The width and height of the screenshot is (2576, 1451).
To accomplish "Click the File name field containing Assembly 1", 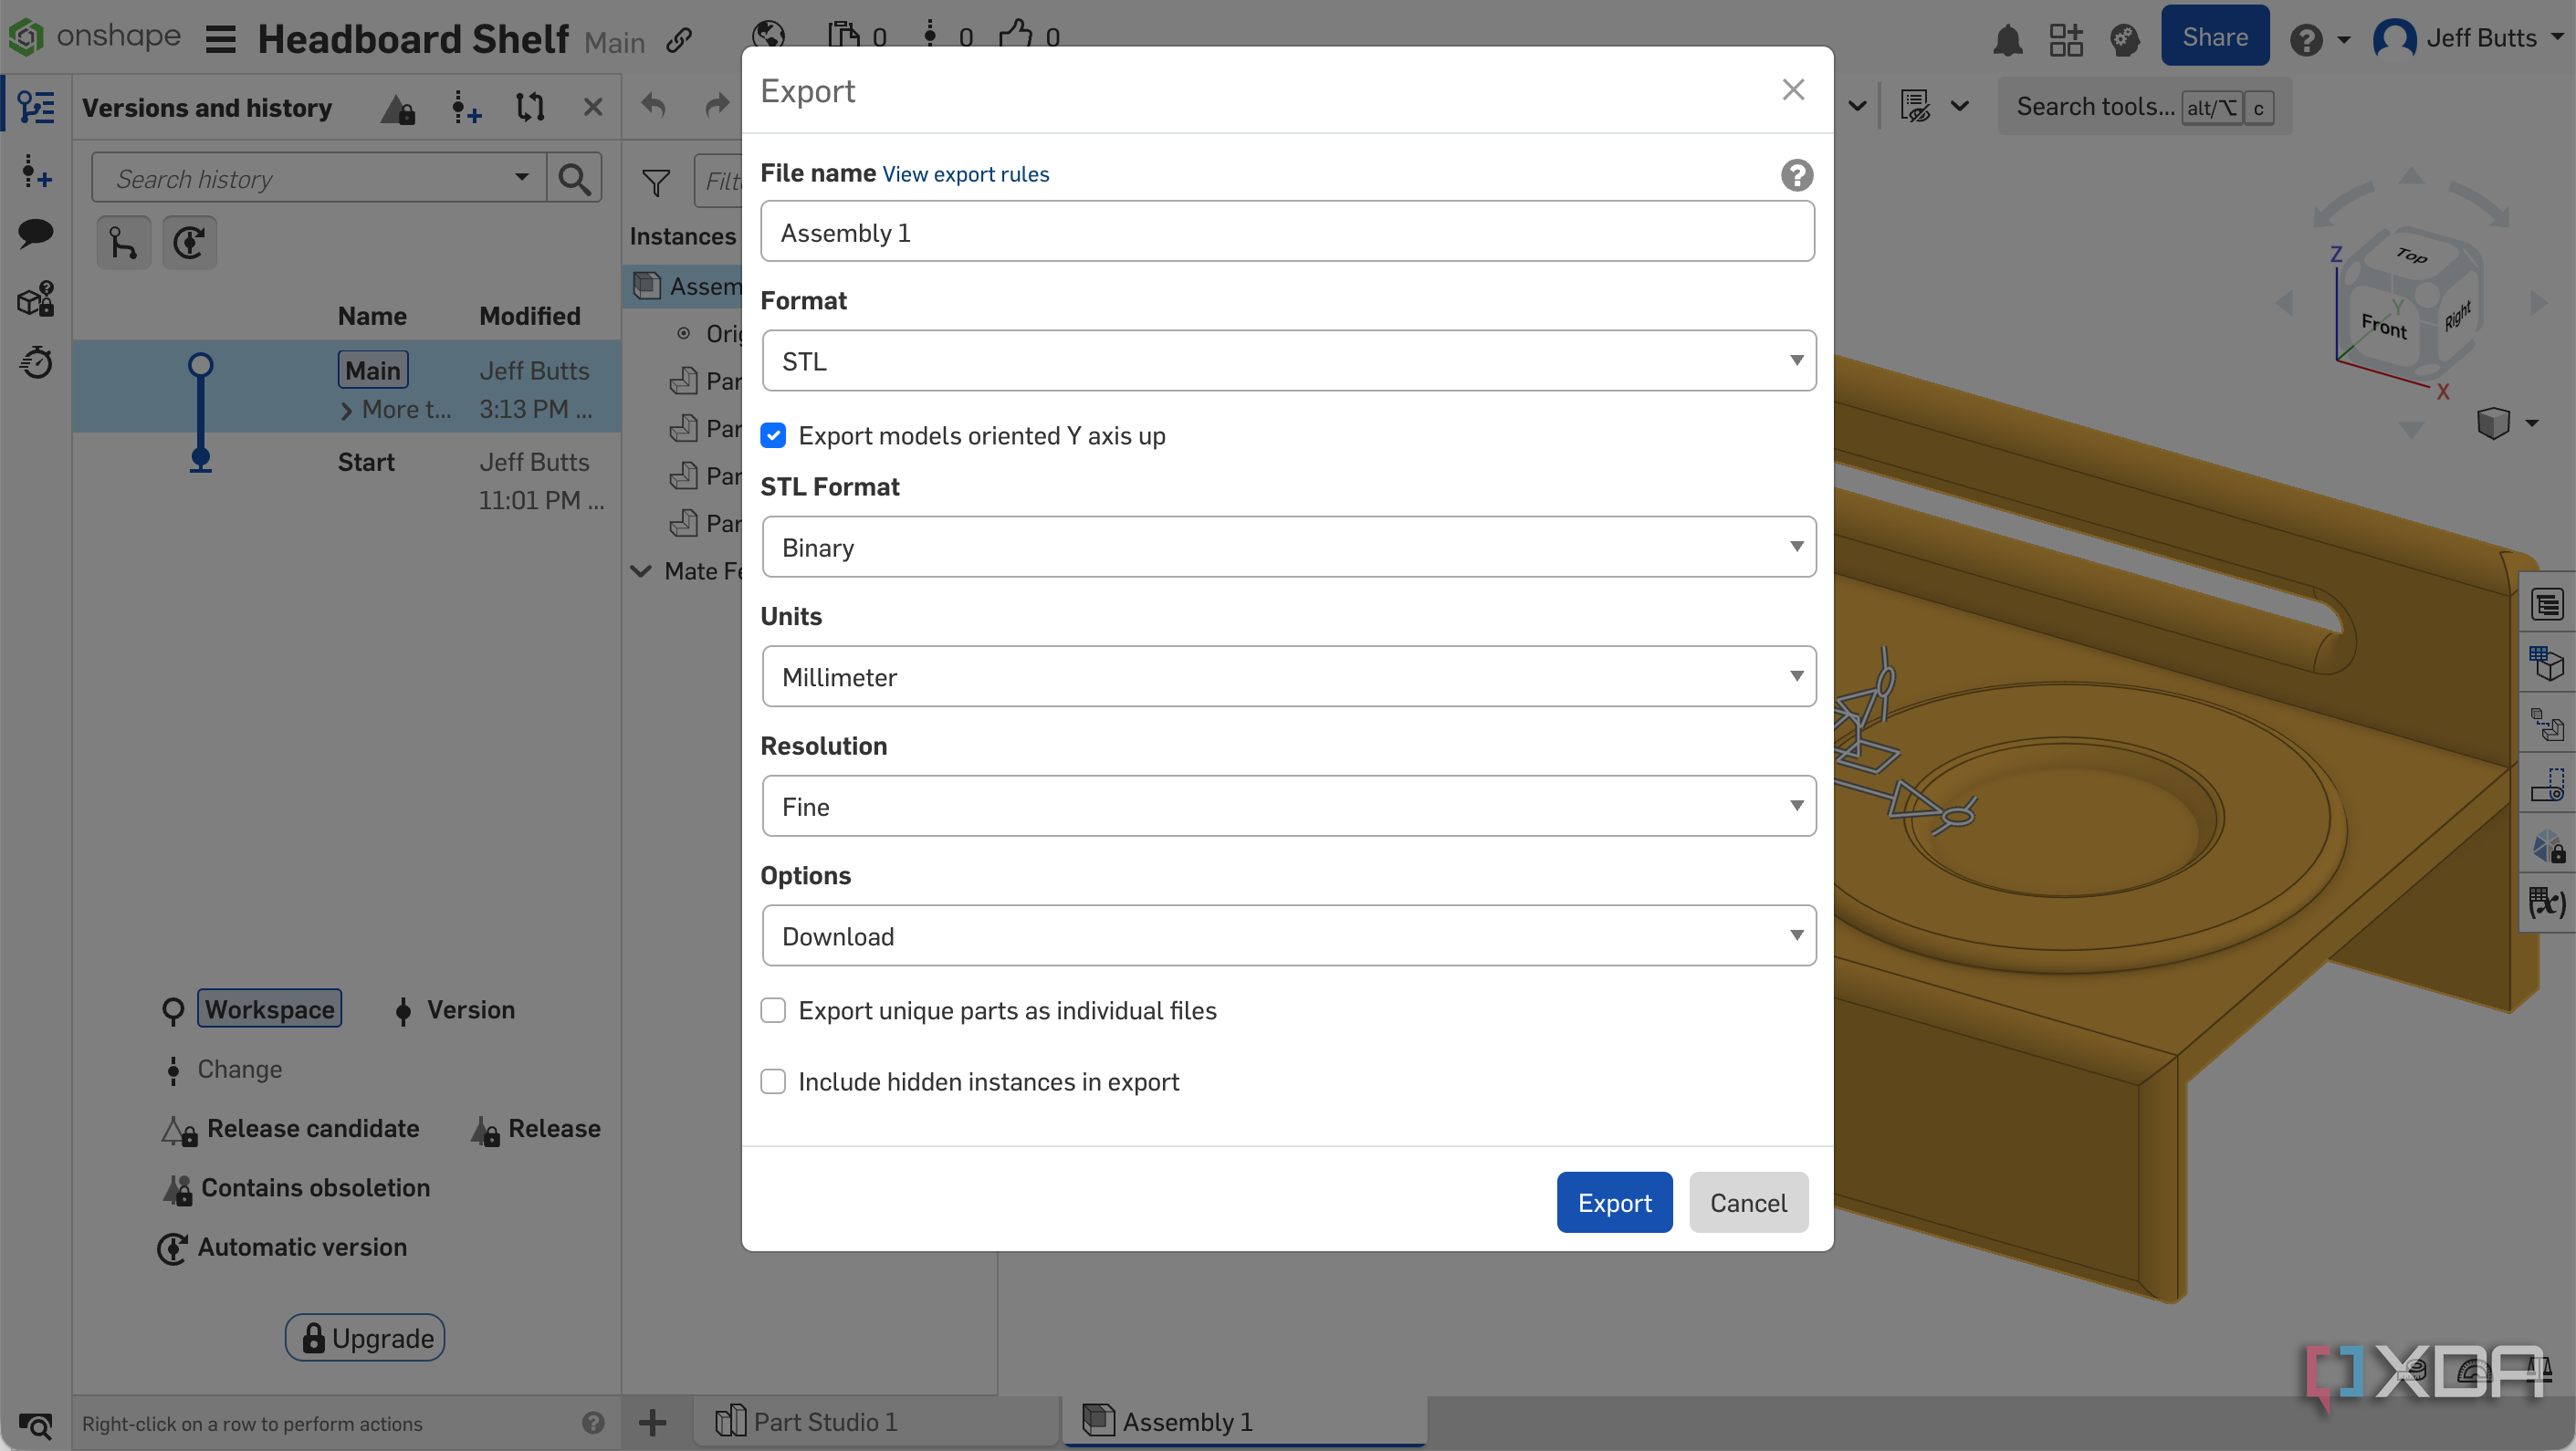I will point(1287,232).
